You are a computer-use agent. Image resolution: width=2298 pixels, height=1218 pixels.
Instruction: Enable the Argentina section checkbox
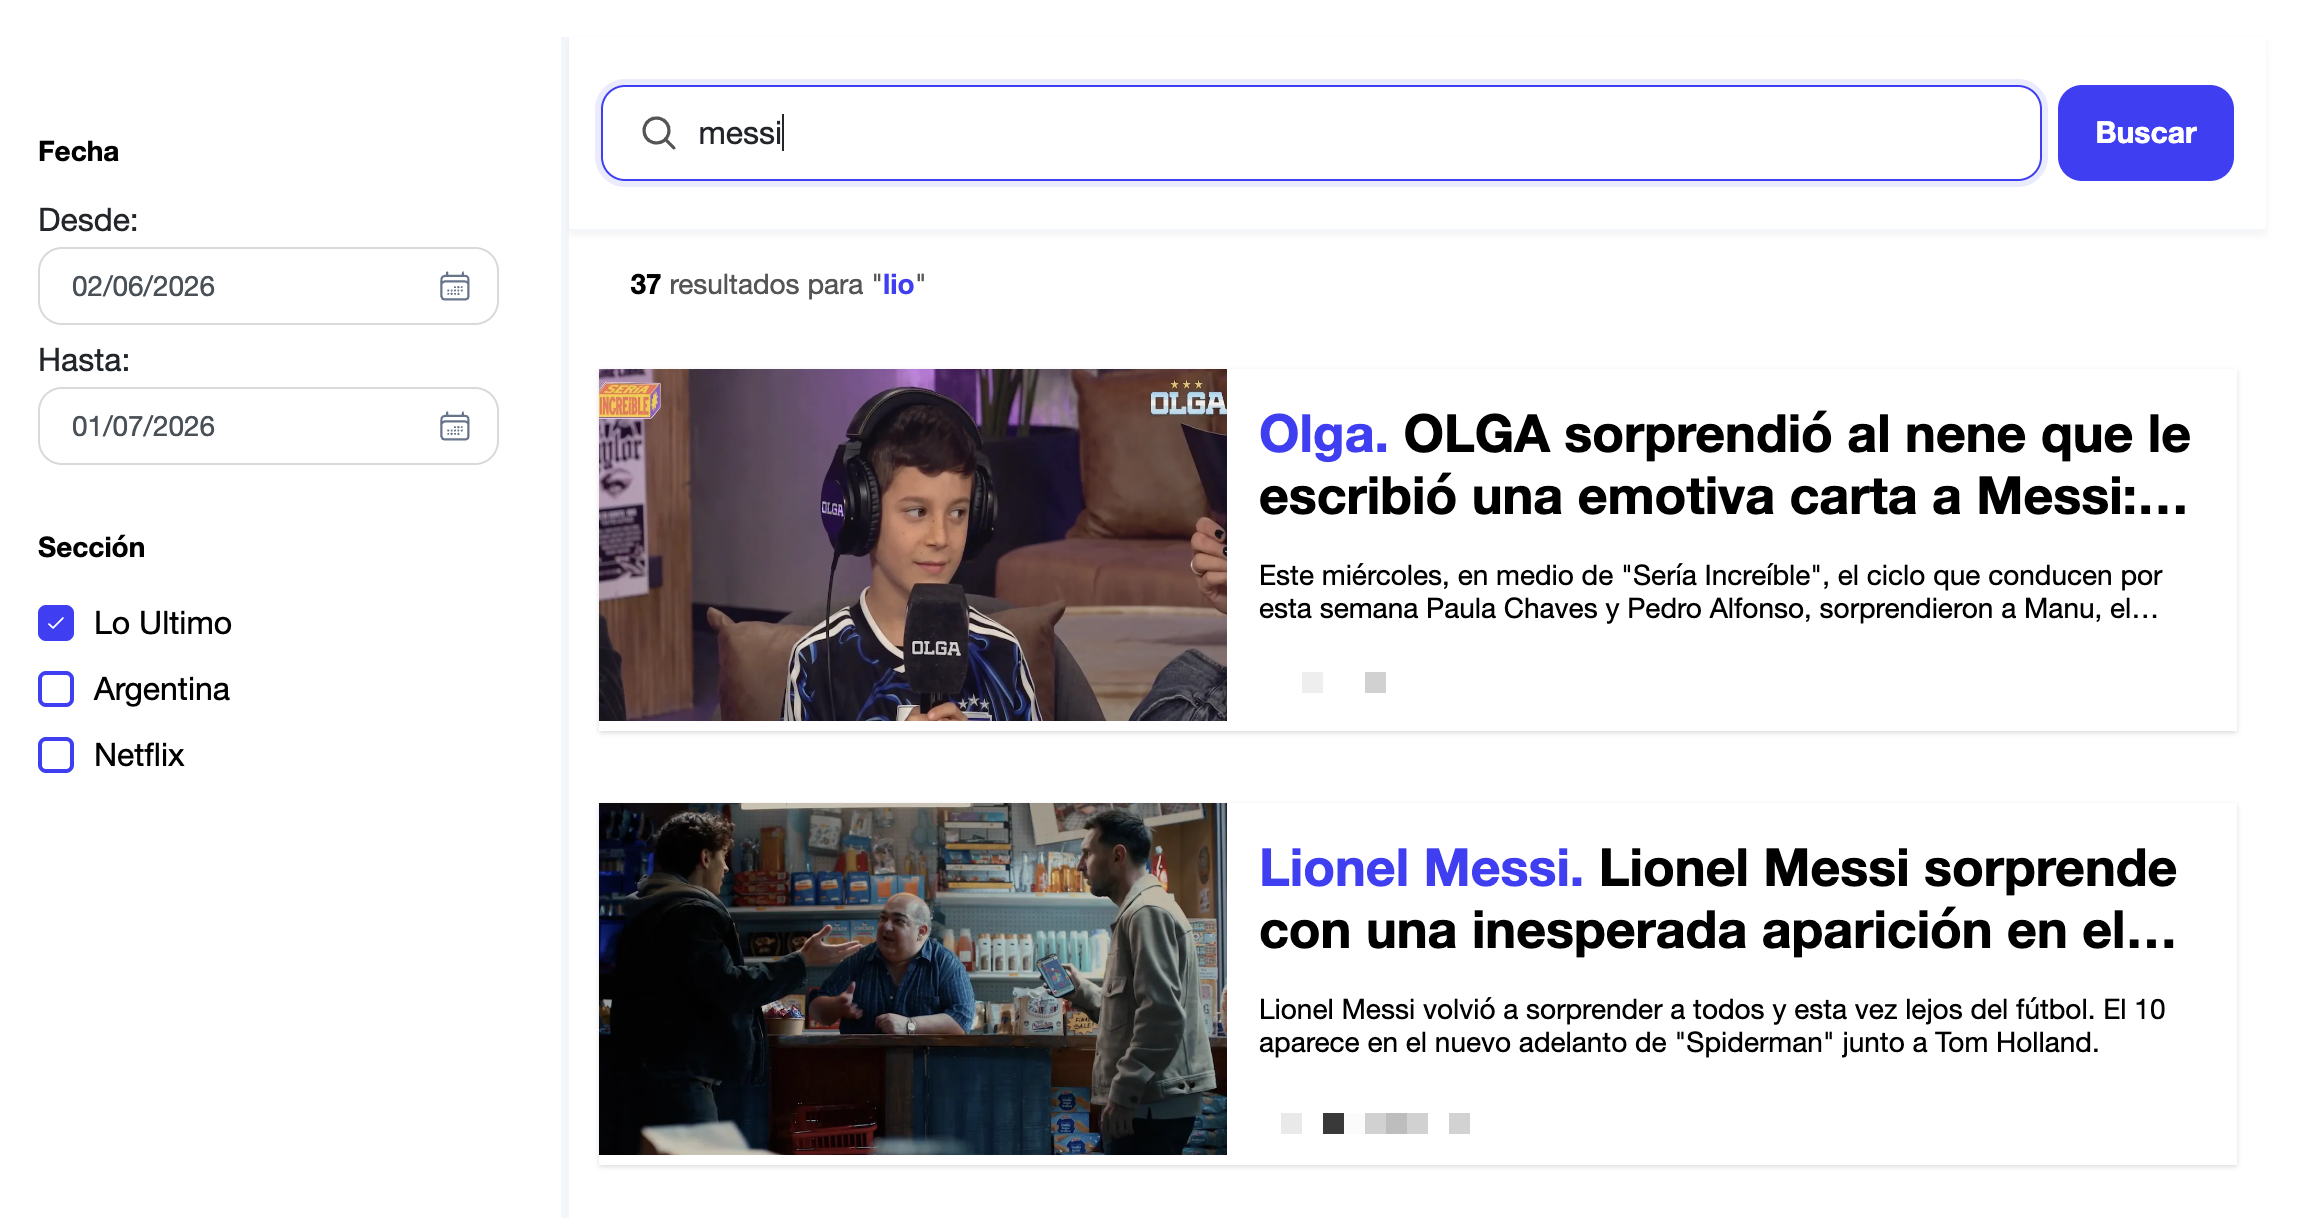(x=56, y=689)
